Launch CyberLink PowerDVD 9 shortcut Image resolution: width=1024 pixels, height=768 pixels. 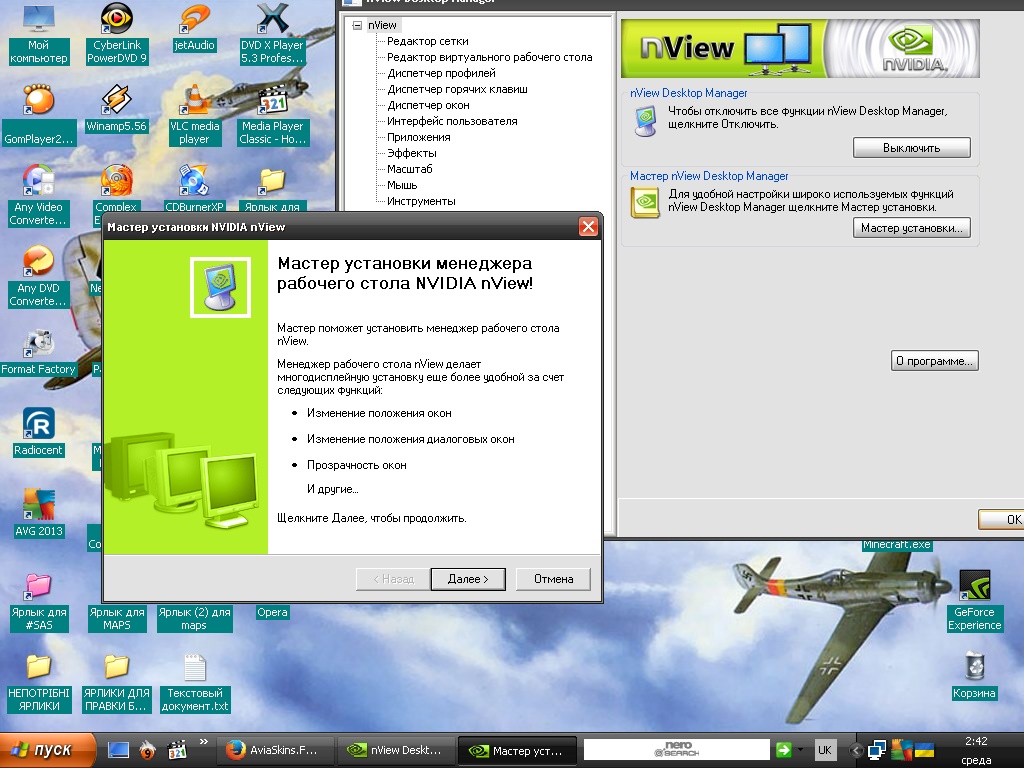tap(117, 33)
